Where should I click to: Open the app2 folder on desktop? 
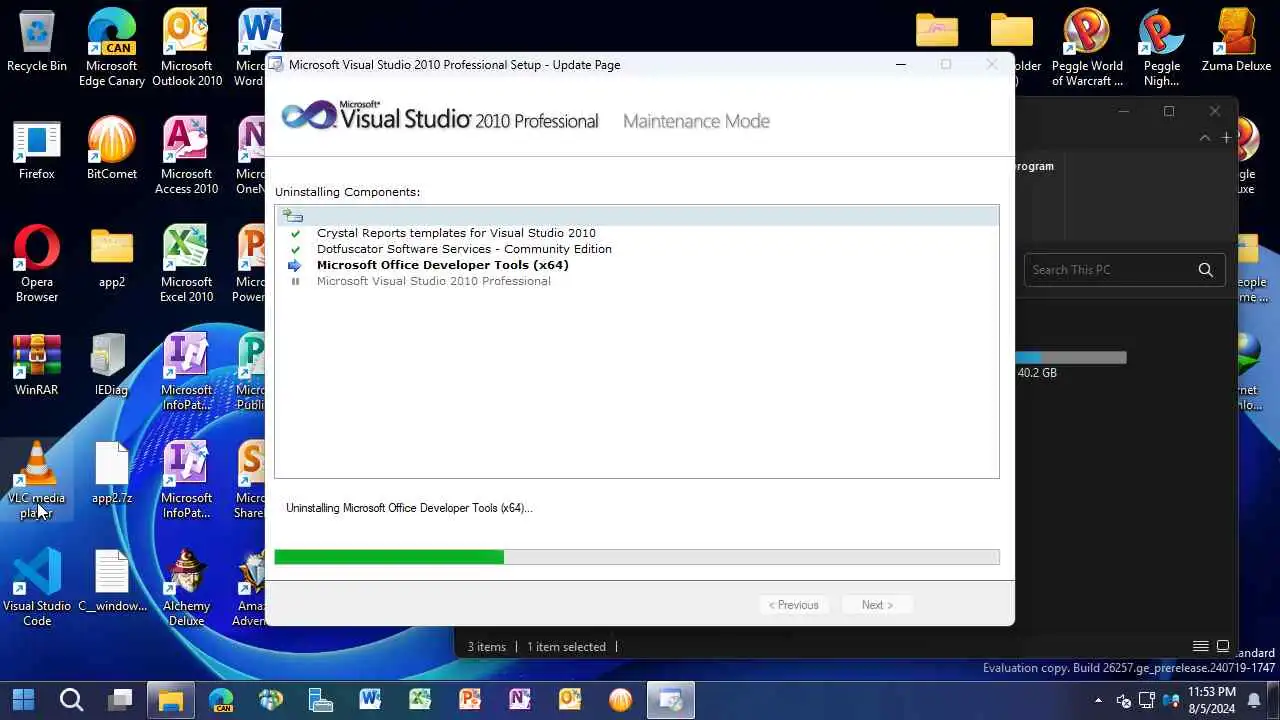click(x=111, y=258)
